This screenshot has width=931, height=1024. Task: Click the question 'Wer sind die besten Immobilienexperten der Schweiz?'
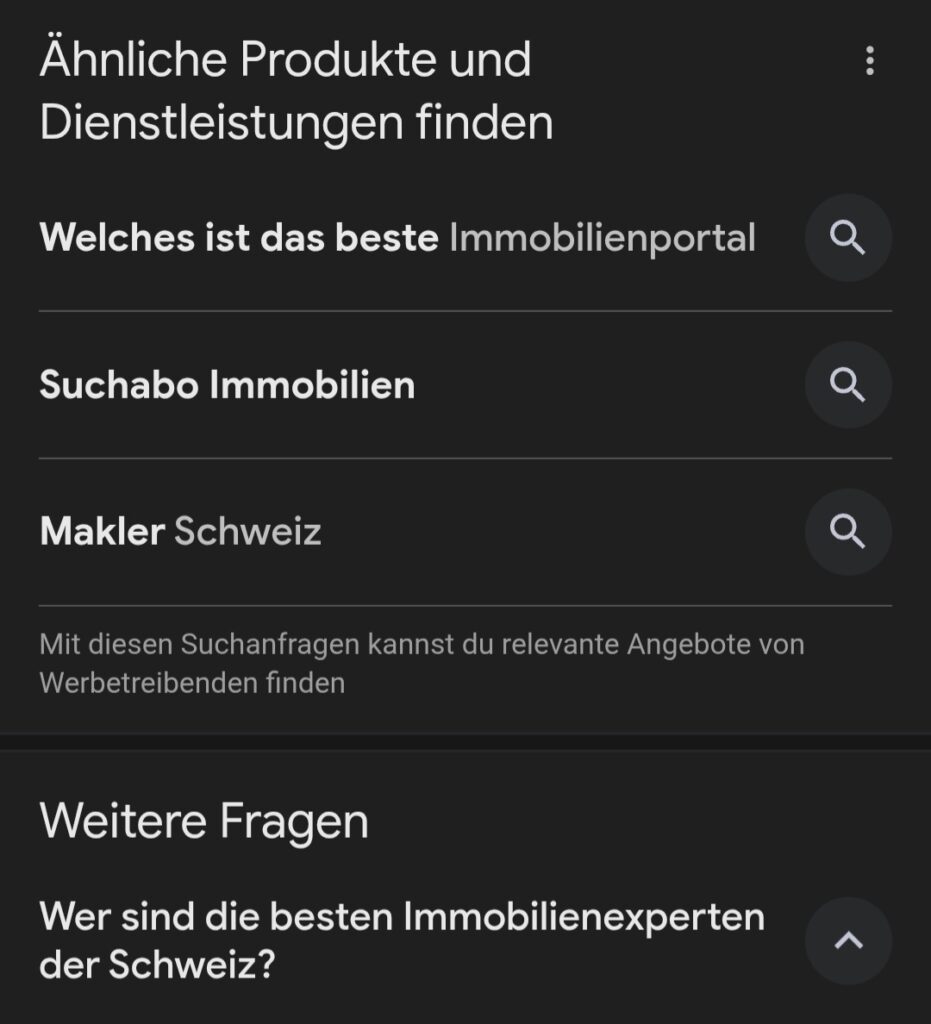click(x=402, y=940)
